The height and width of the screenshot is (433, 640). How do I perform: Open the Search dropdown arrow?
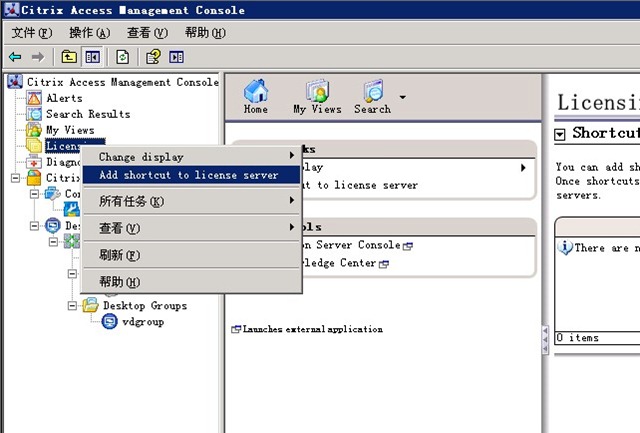(x=402, y=97)
